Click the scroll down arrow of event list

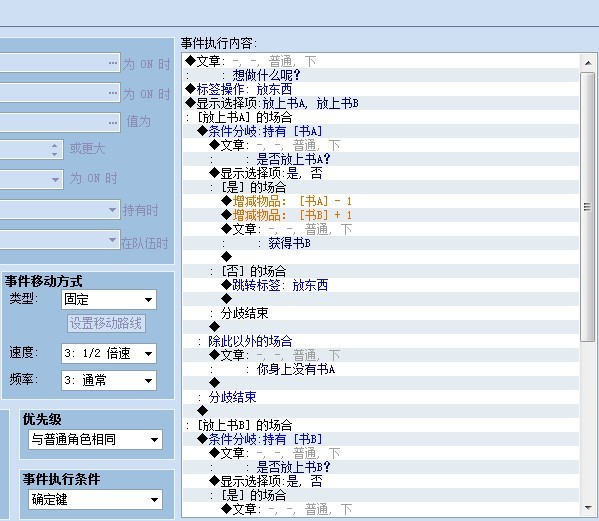click(x=588, y=508)
